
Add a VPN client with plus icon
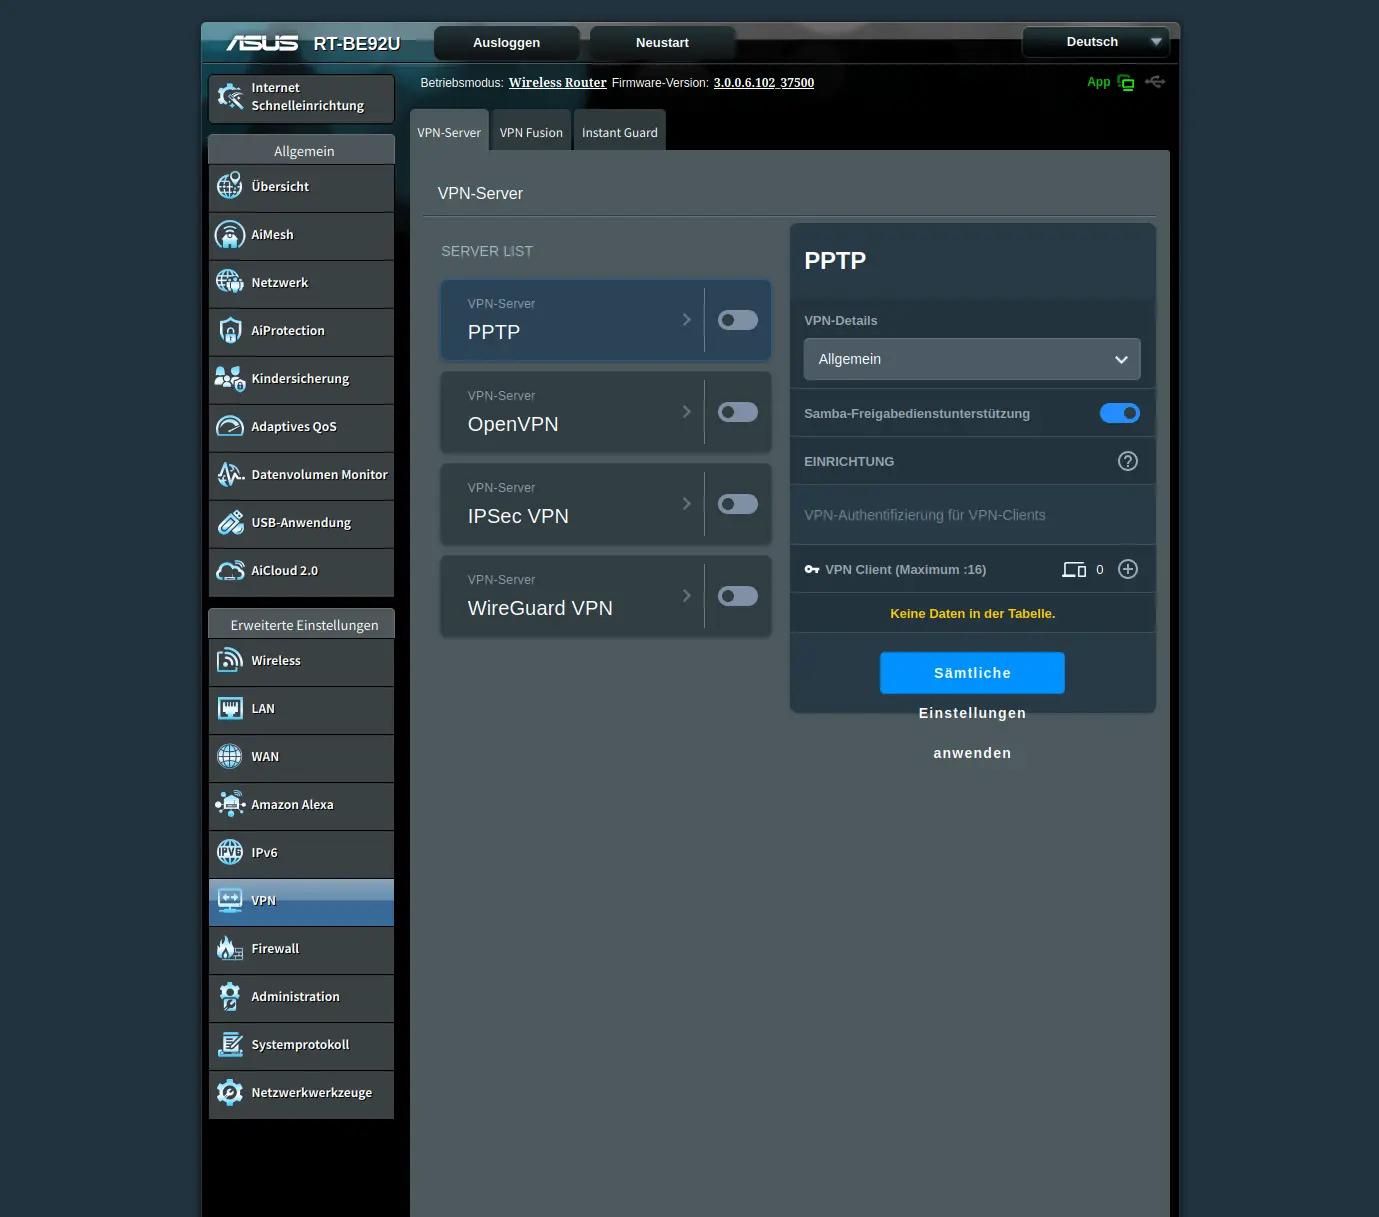click(x=1127, y=569)
